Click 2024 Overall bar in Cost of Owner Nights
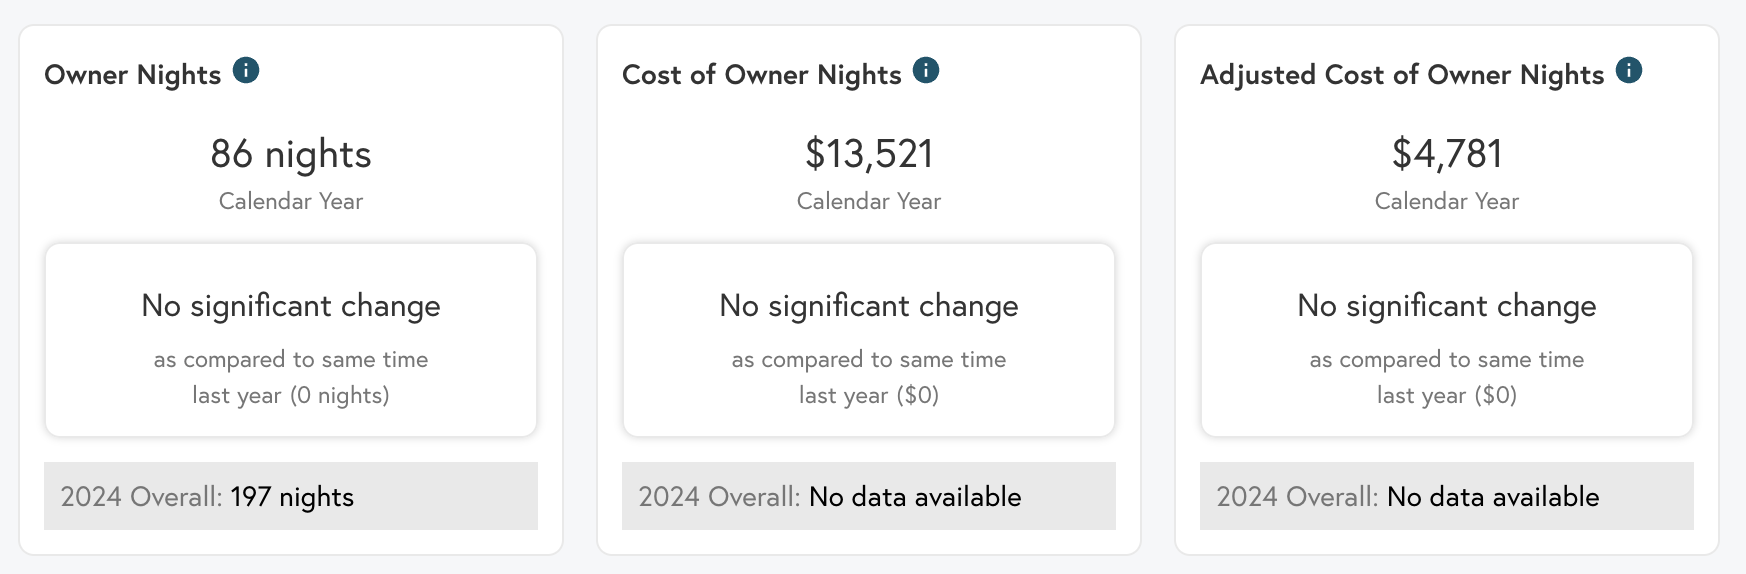Screen dimensions: 1746x574 tap(869, 496)
